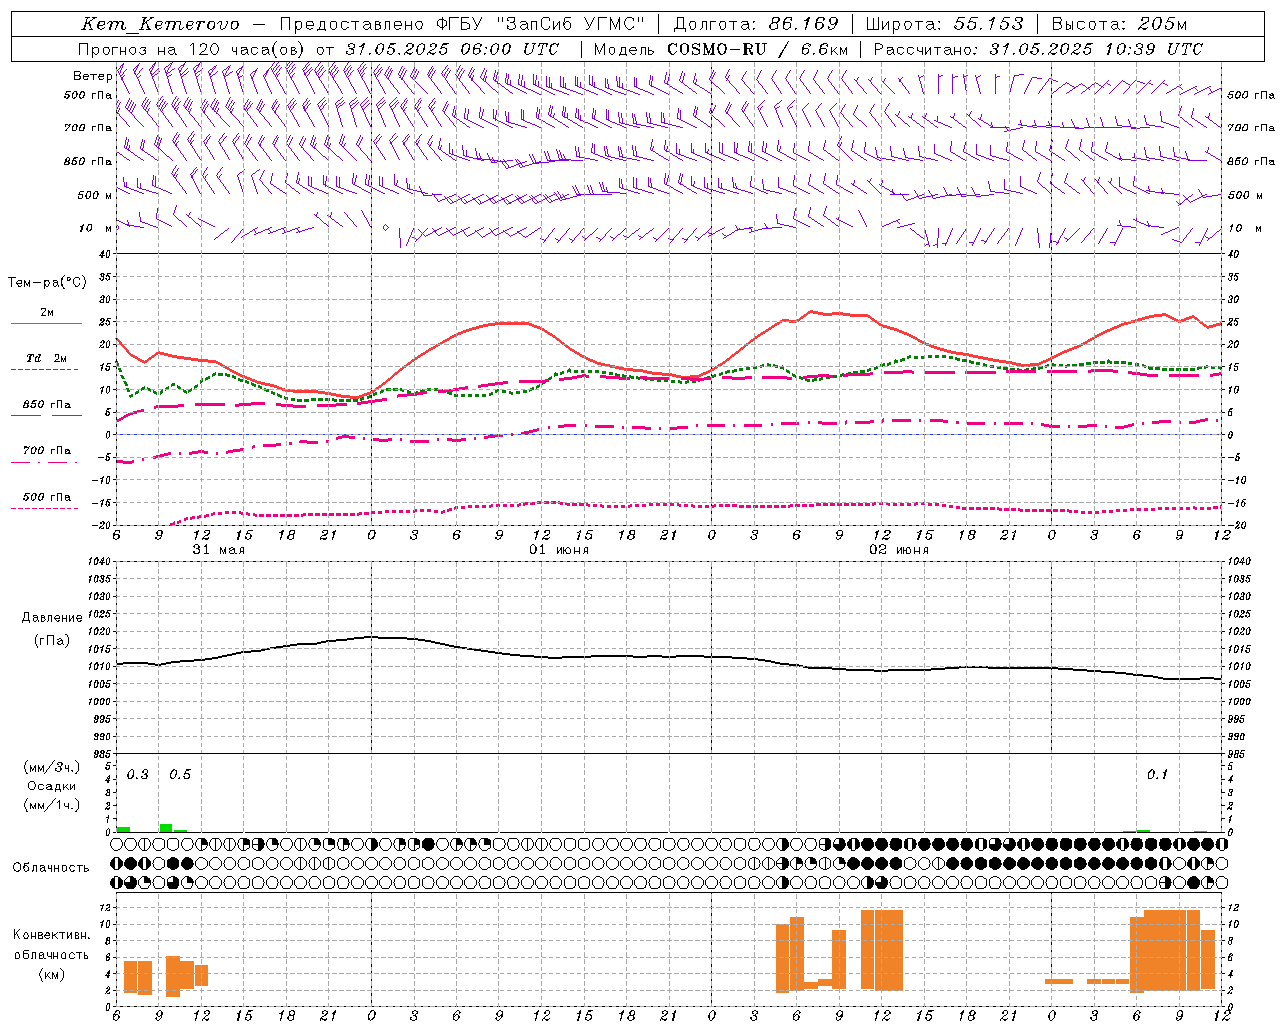Image resolution: width=1280 pixels, height=1024 pixels.
Task: Click the 0.1 precipitation amount value
Action: 1157,775
